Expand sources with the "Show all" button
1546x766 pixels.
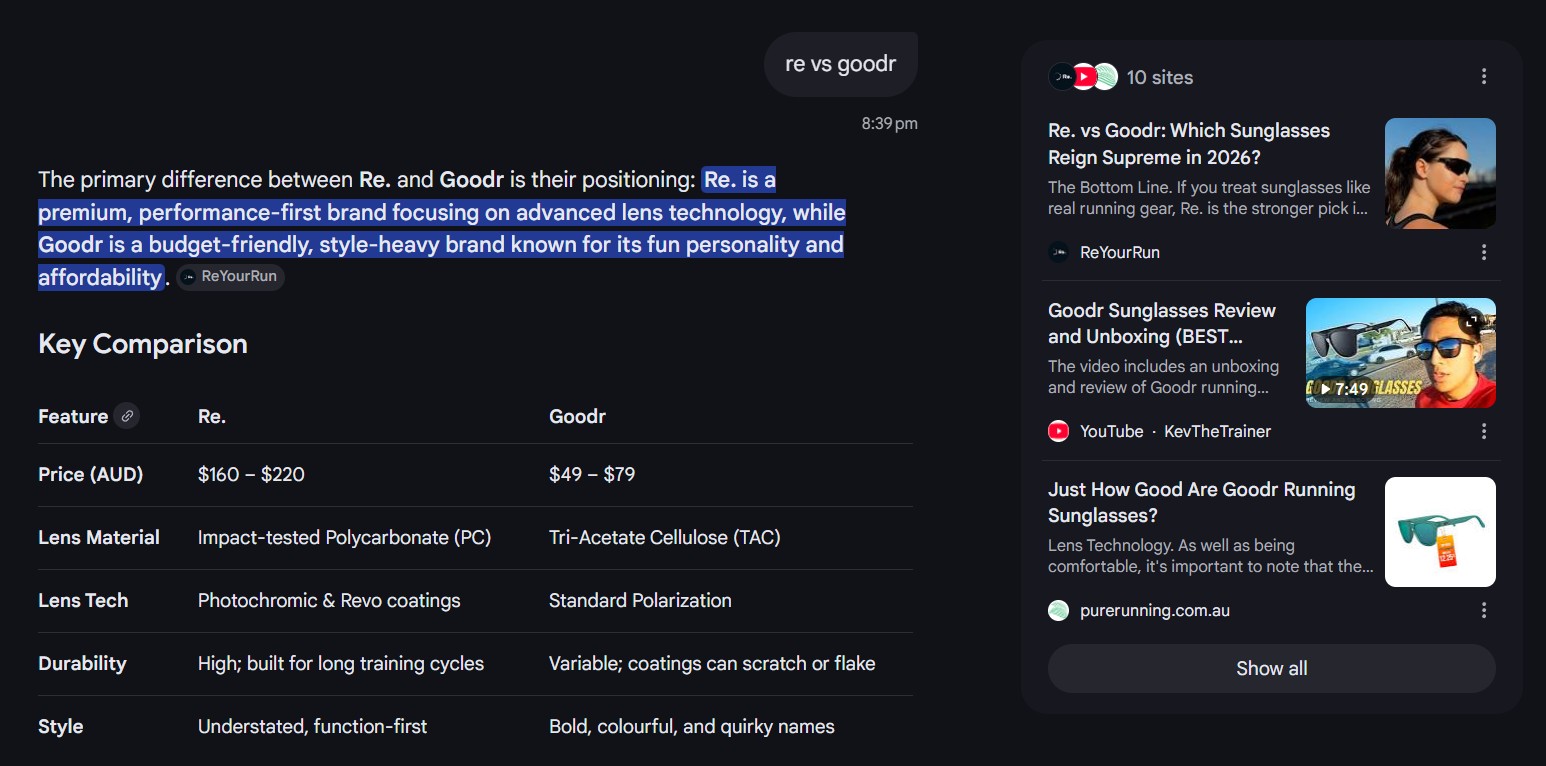(1271, 668)
